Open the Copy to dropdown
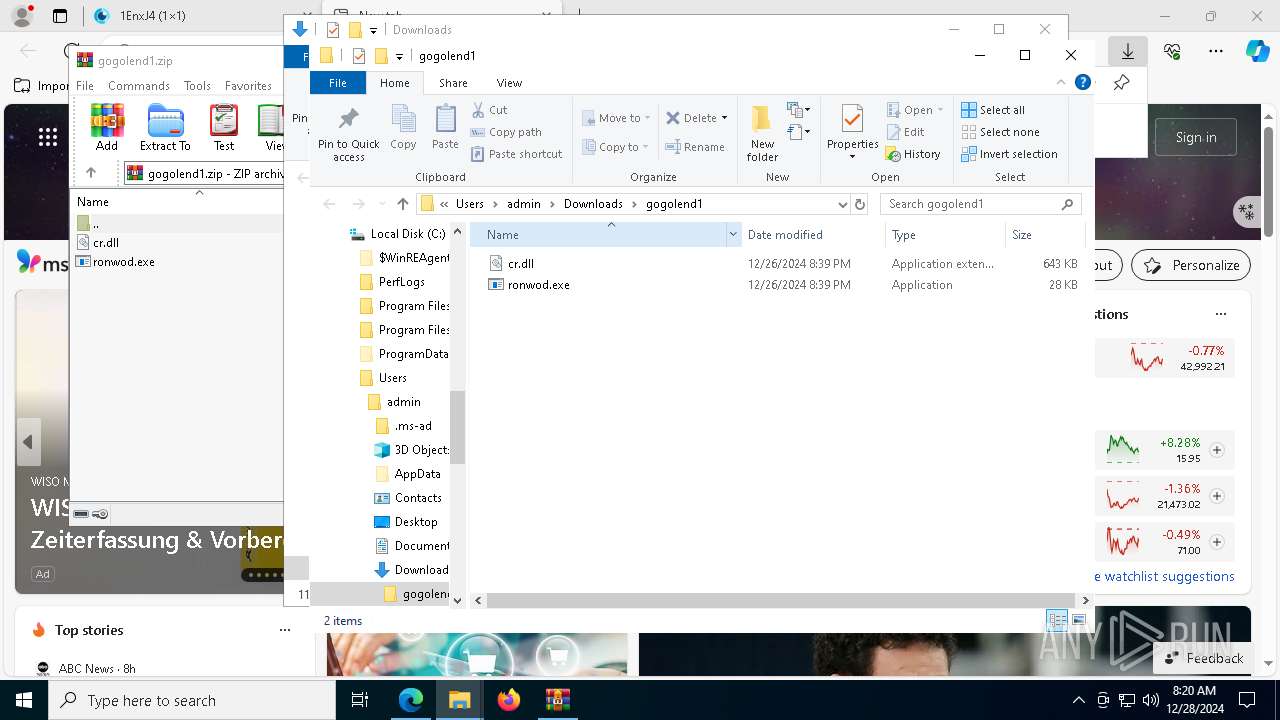 (615, 147)
